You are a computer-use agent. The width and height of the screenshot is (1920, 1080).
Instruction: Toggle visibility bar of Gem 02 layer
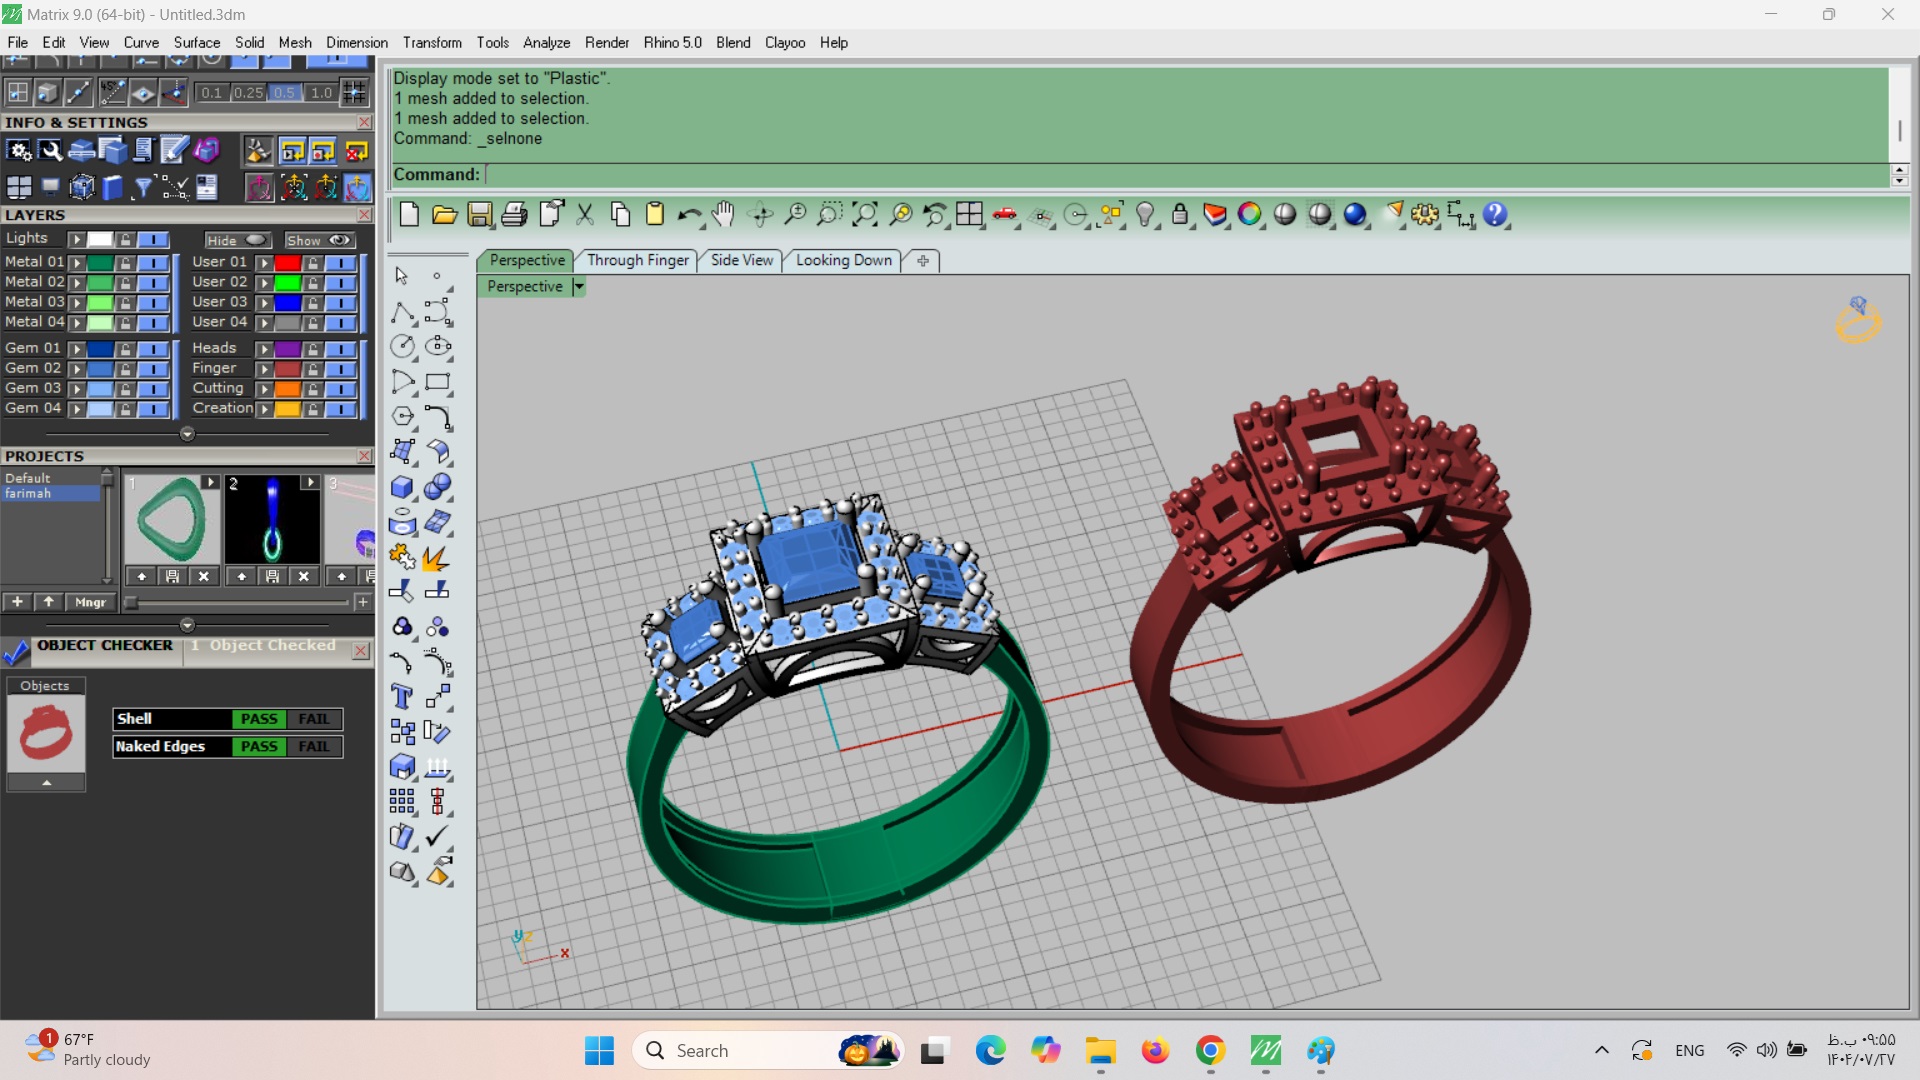coord(153,369)
